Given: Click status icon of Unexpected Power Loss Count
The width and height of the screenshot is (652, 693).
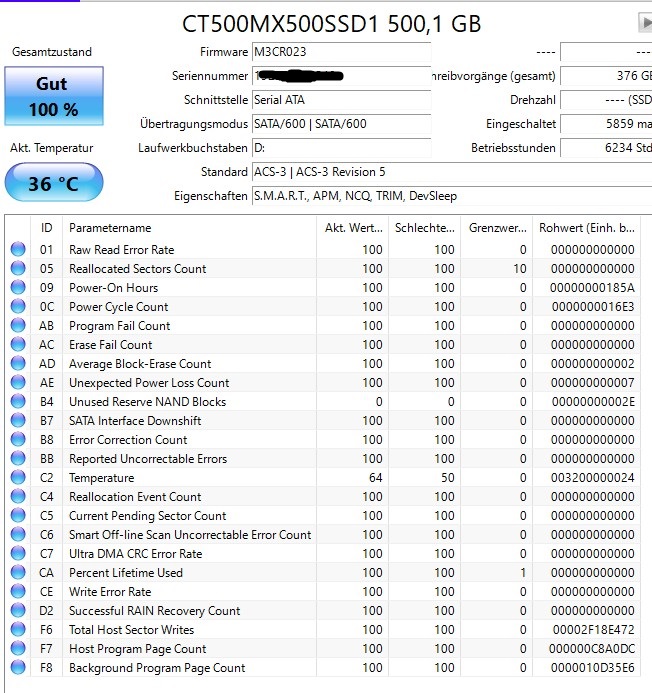Looking at the screenshot, I should coord(18,382).
